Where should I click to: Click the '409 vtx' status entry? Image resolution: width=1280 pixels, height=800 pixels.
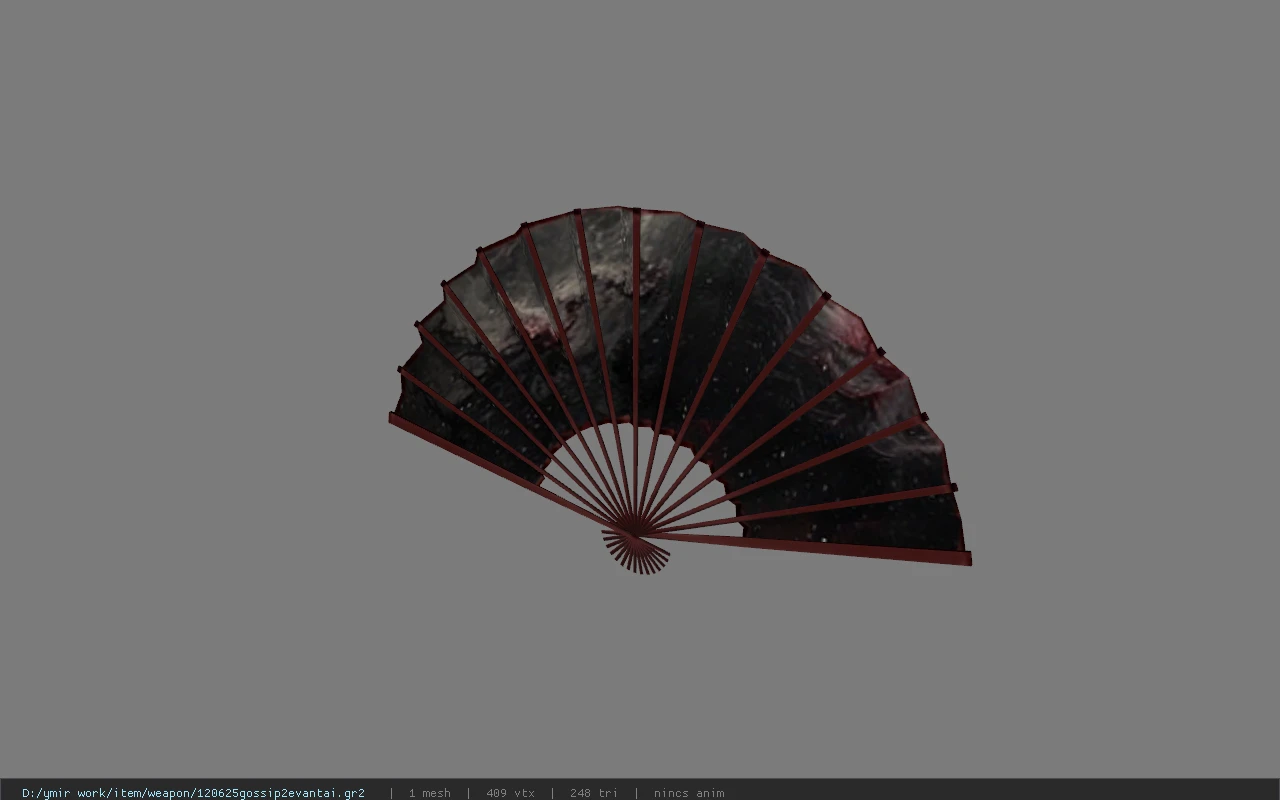510,793
